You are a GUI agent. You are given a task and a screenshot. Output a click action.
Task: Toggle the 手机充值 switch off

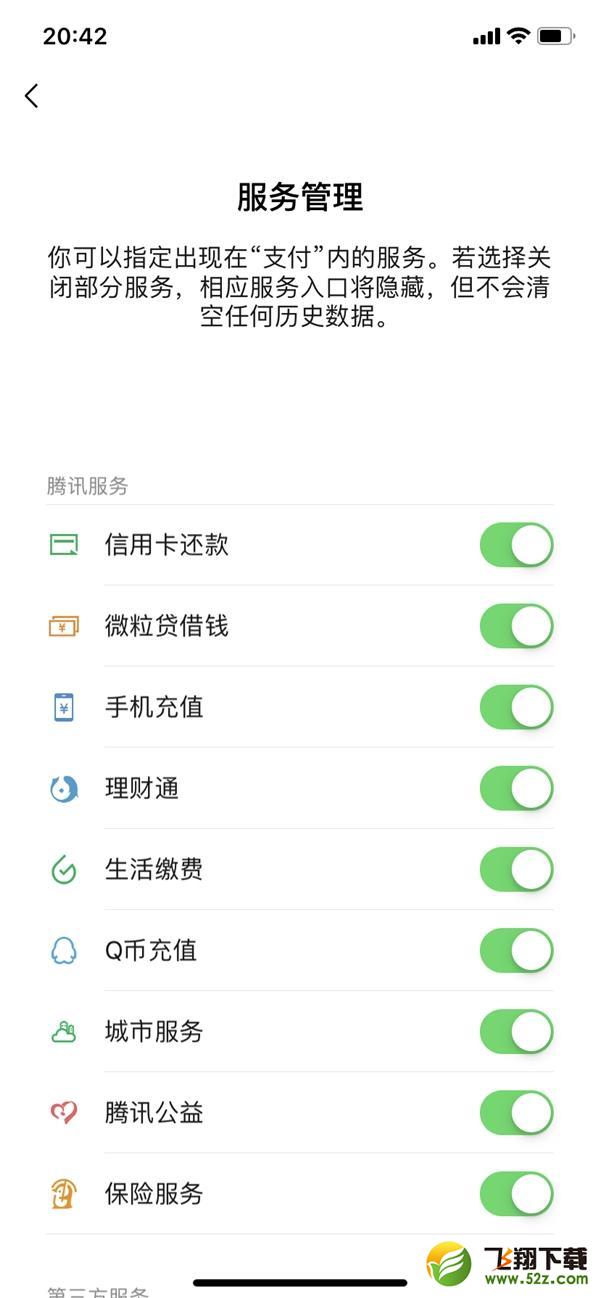click(516, 708)
